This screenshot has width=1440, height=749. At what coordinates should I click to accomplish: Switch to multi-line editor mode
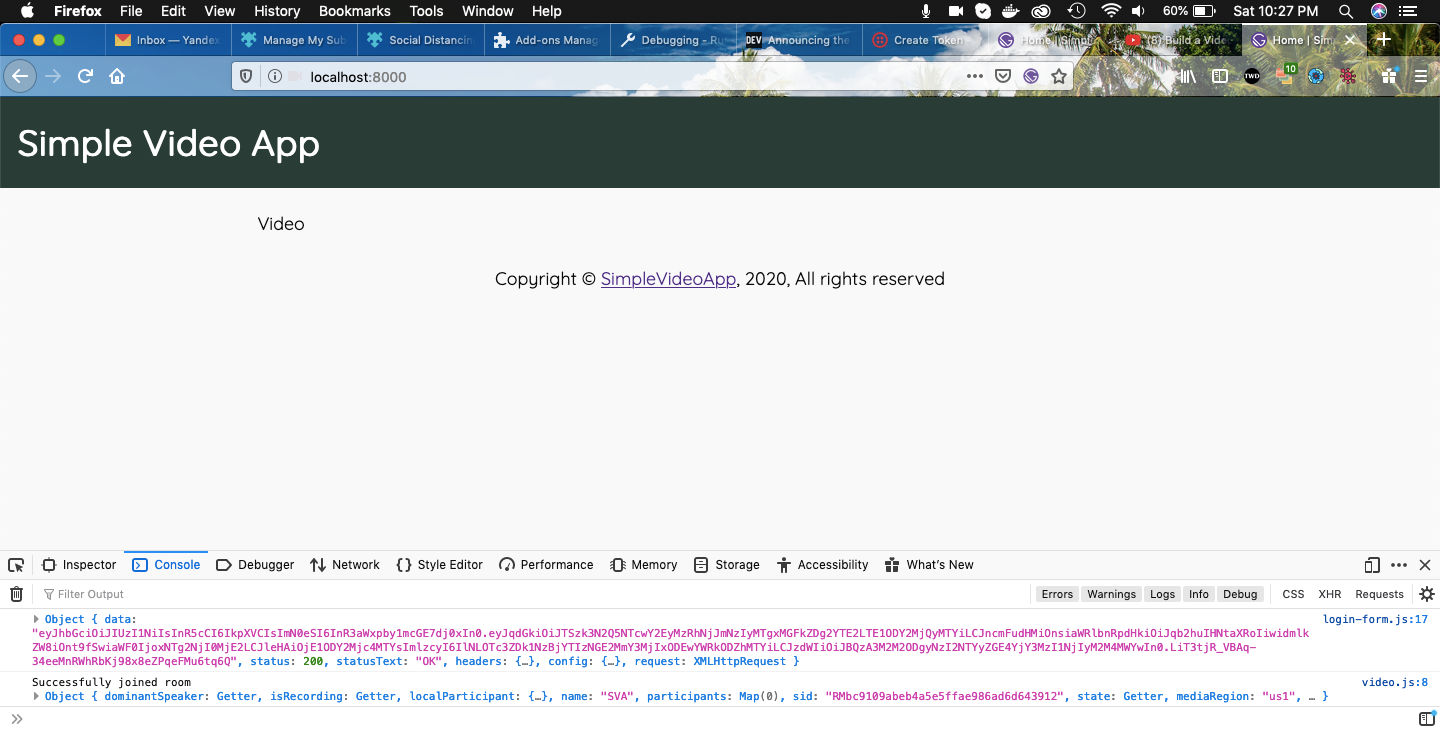[x=1427, y=719]
